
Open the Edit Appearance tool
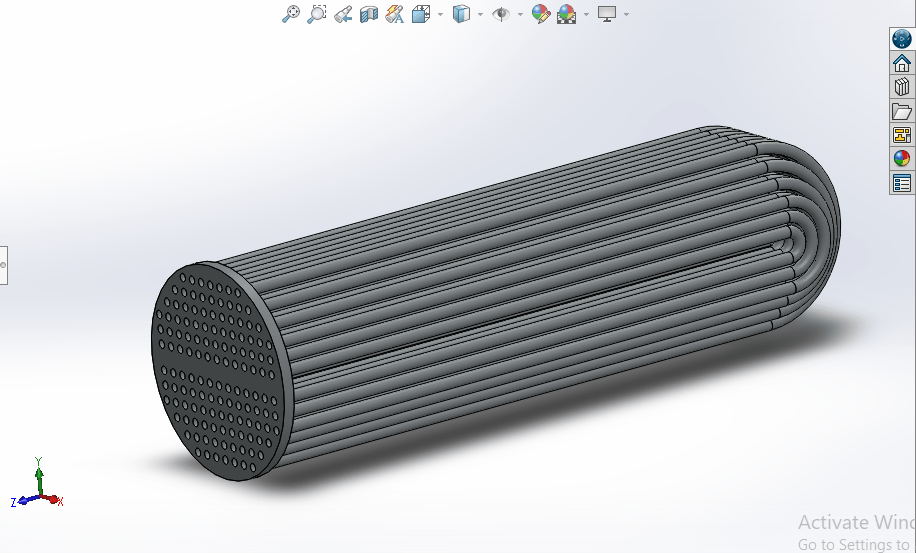[x=541, y=14]
